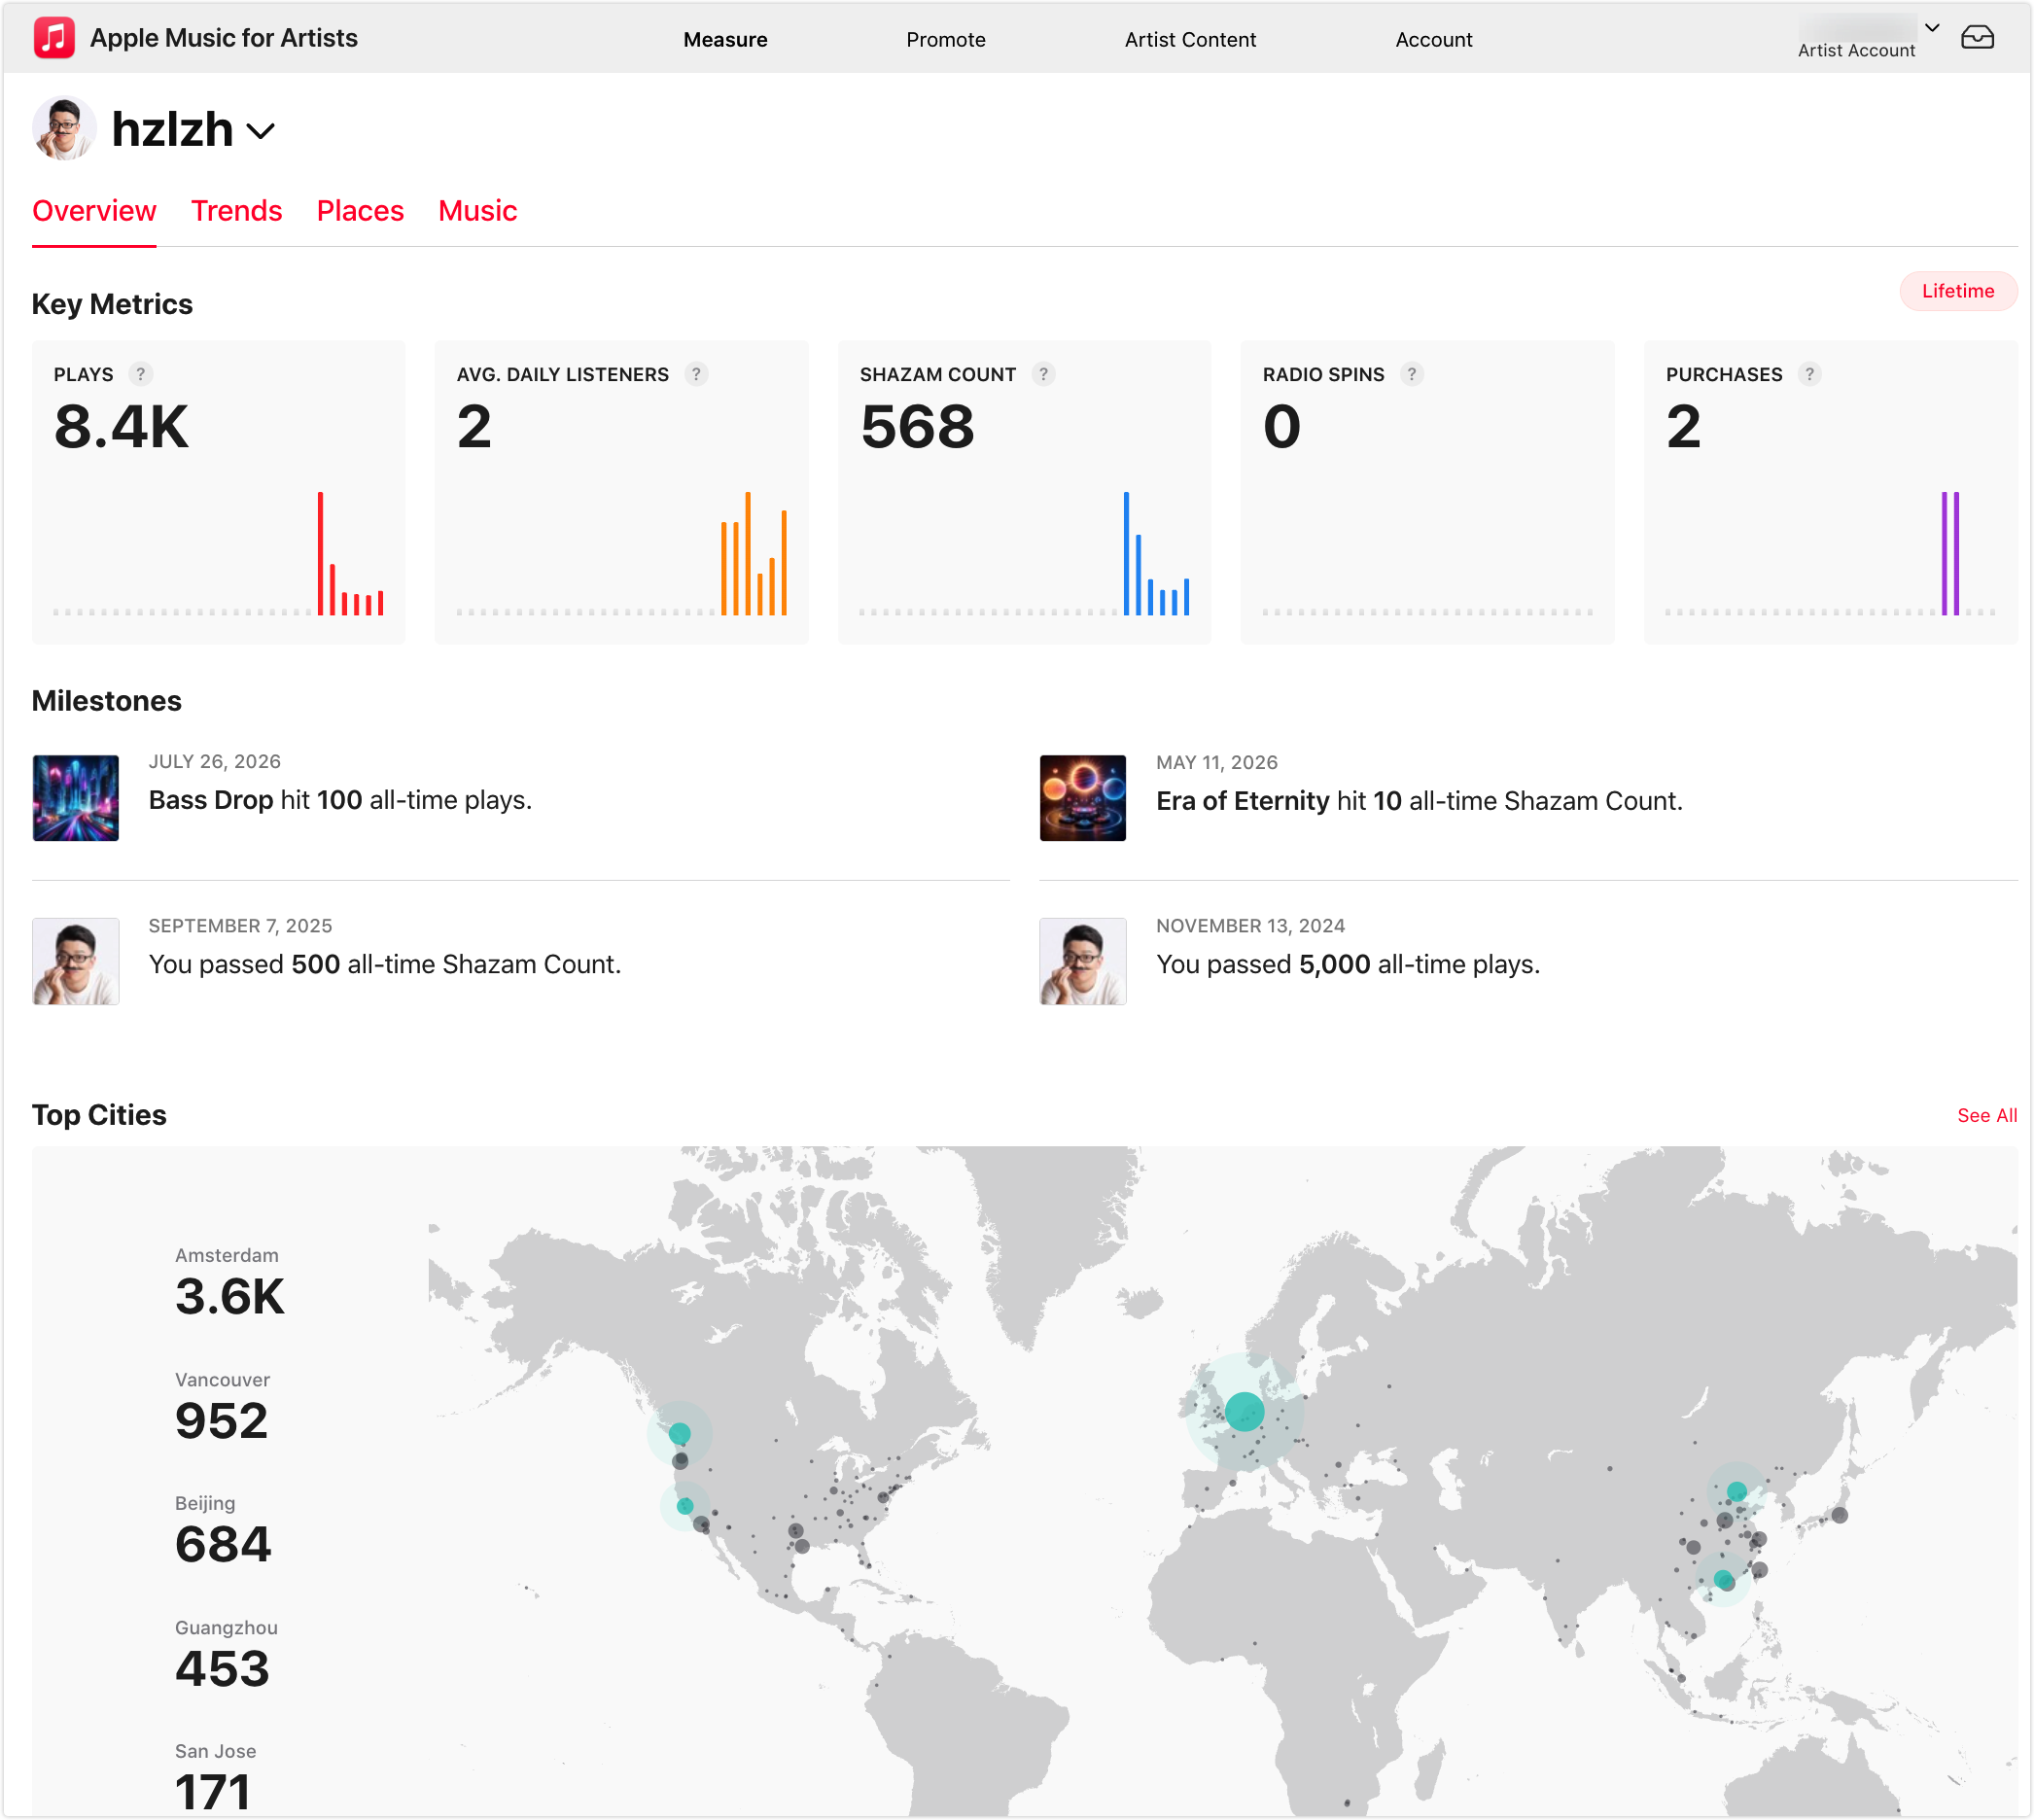
Task: Show help for Radio Spins
Action: (1411, 374)
